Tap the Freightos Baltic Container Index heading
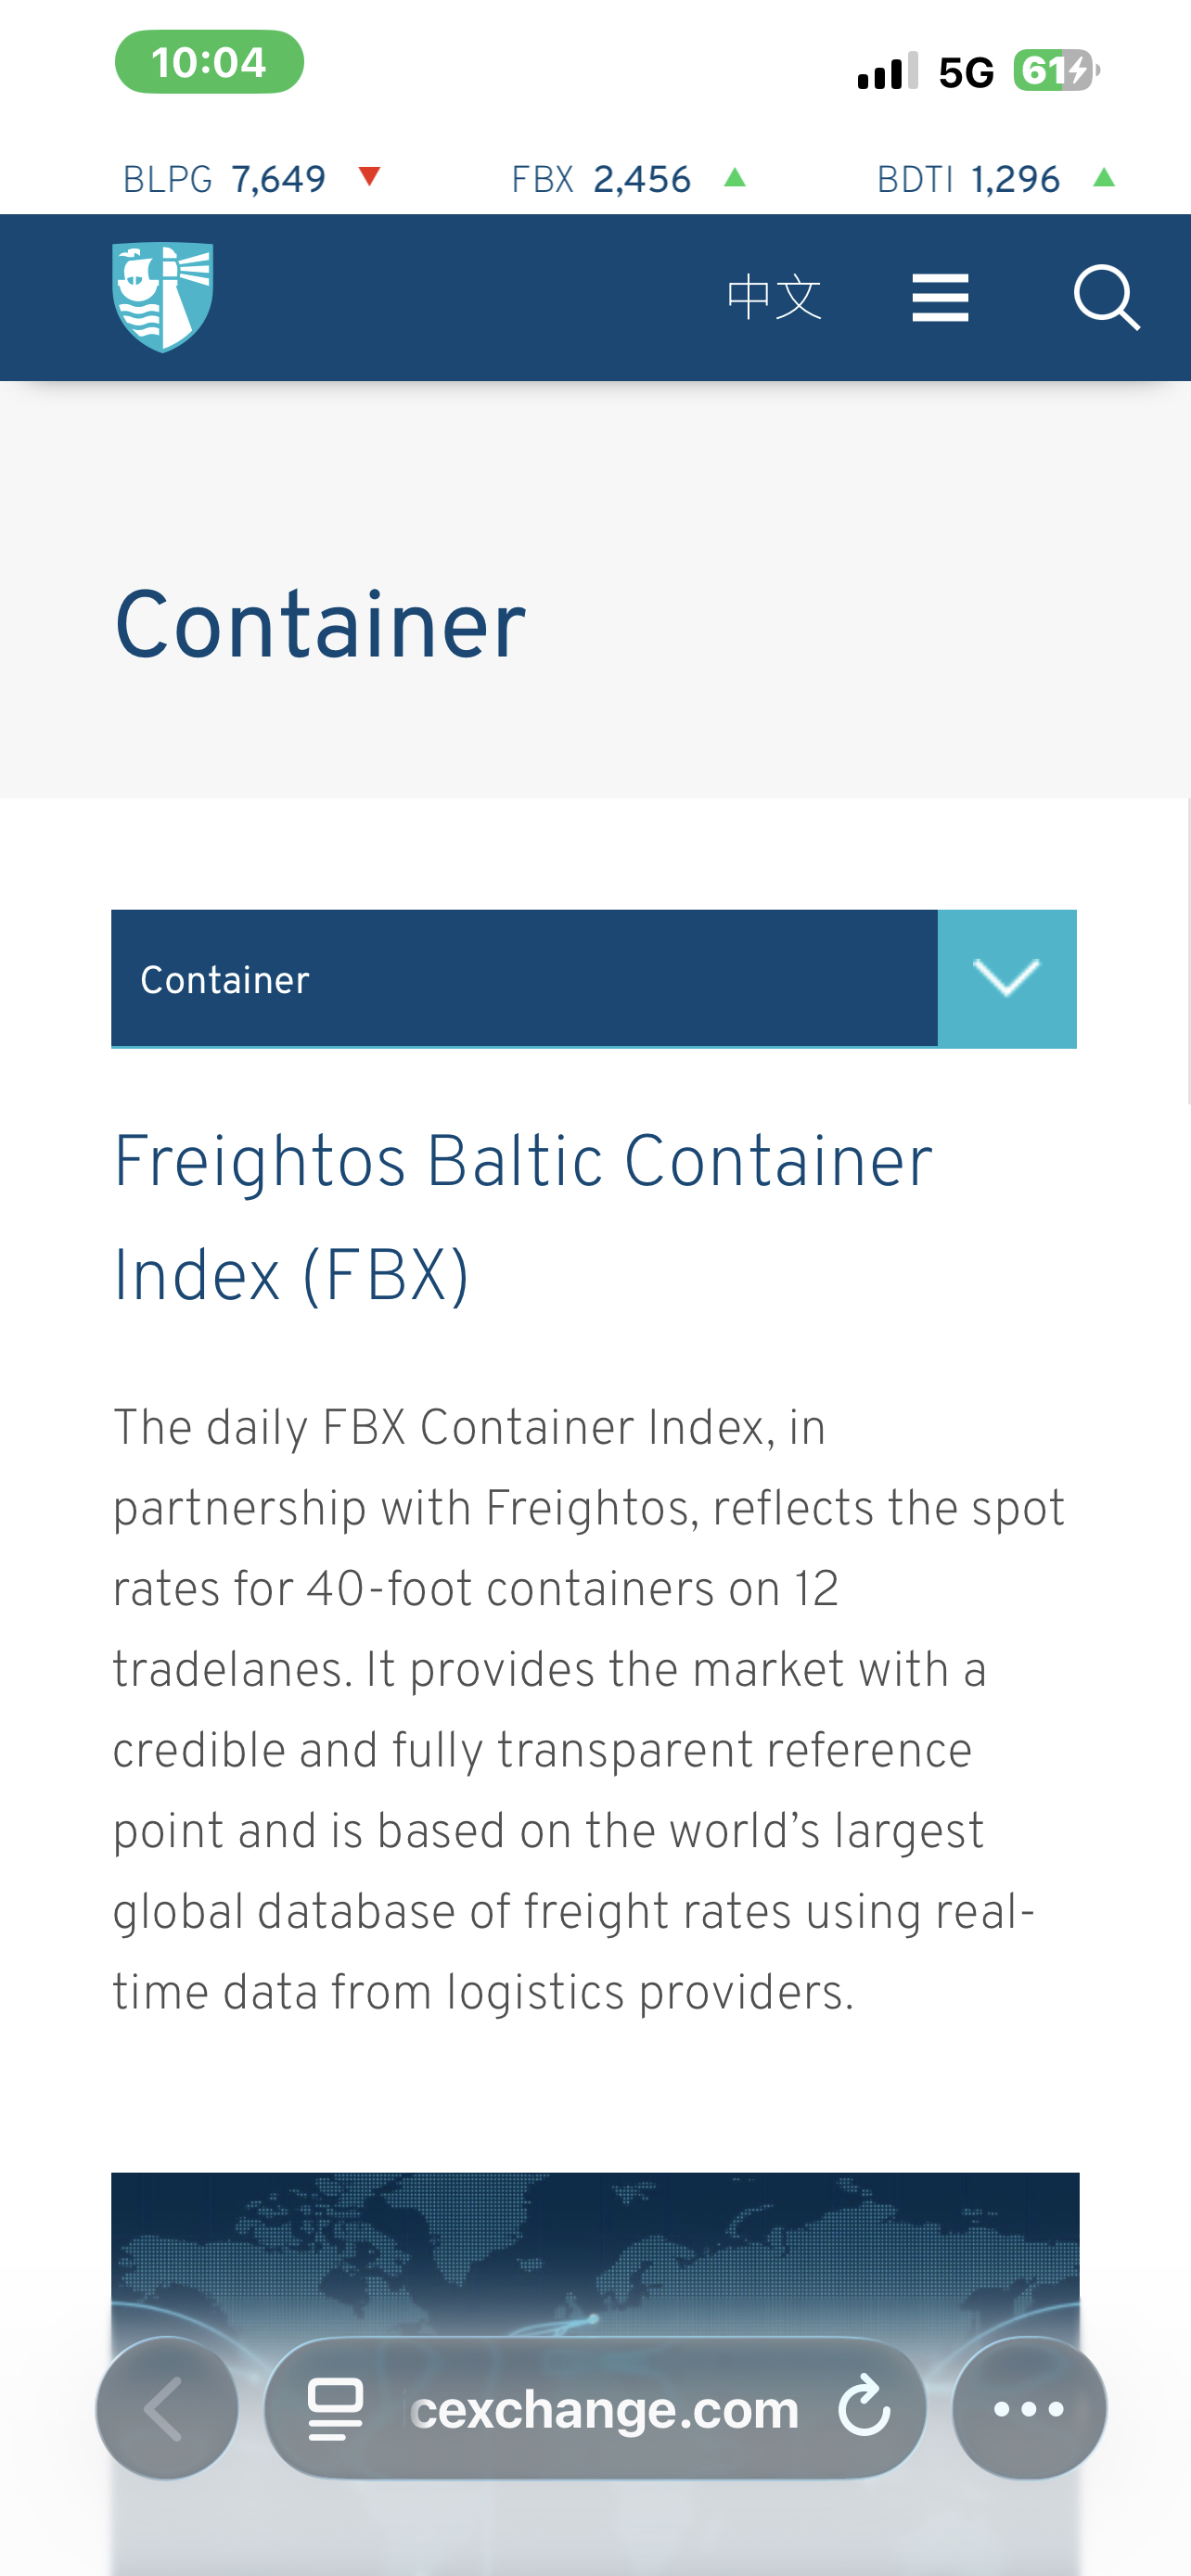 pyautogui.click(x=523, y=1218)
